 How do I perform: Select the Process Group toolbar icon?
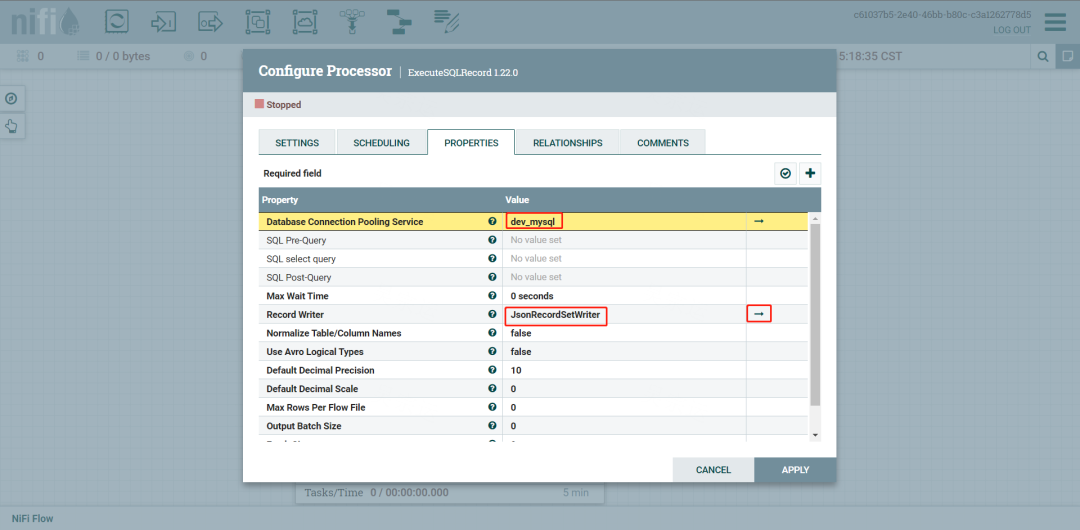[x=258, y=22]
